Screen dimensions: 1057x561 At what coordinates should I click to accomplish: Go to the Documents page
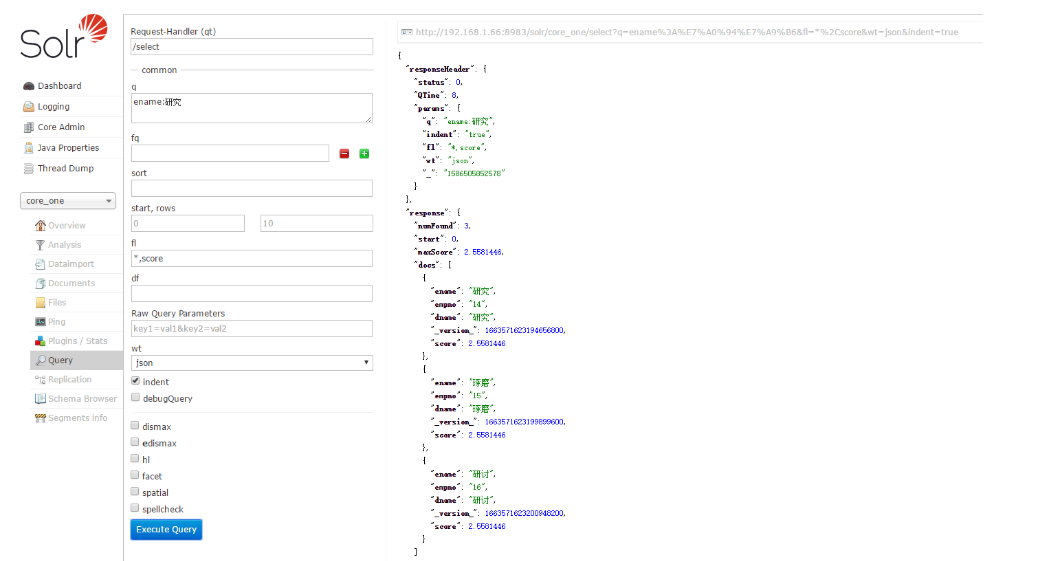71,283
